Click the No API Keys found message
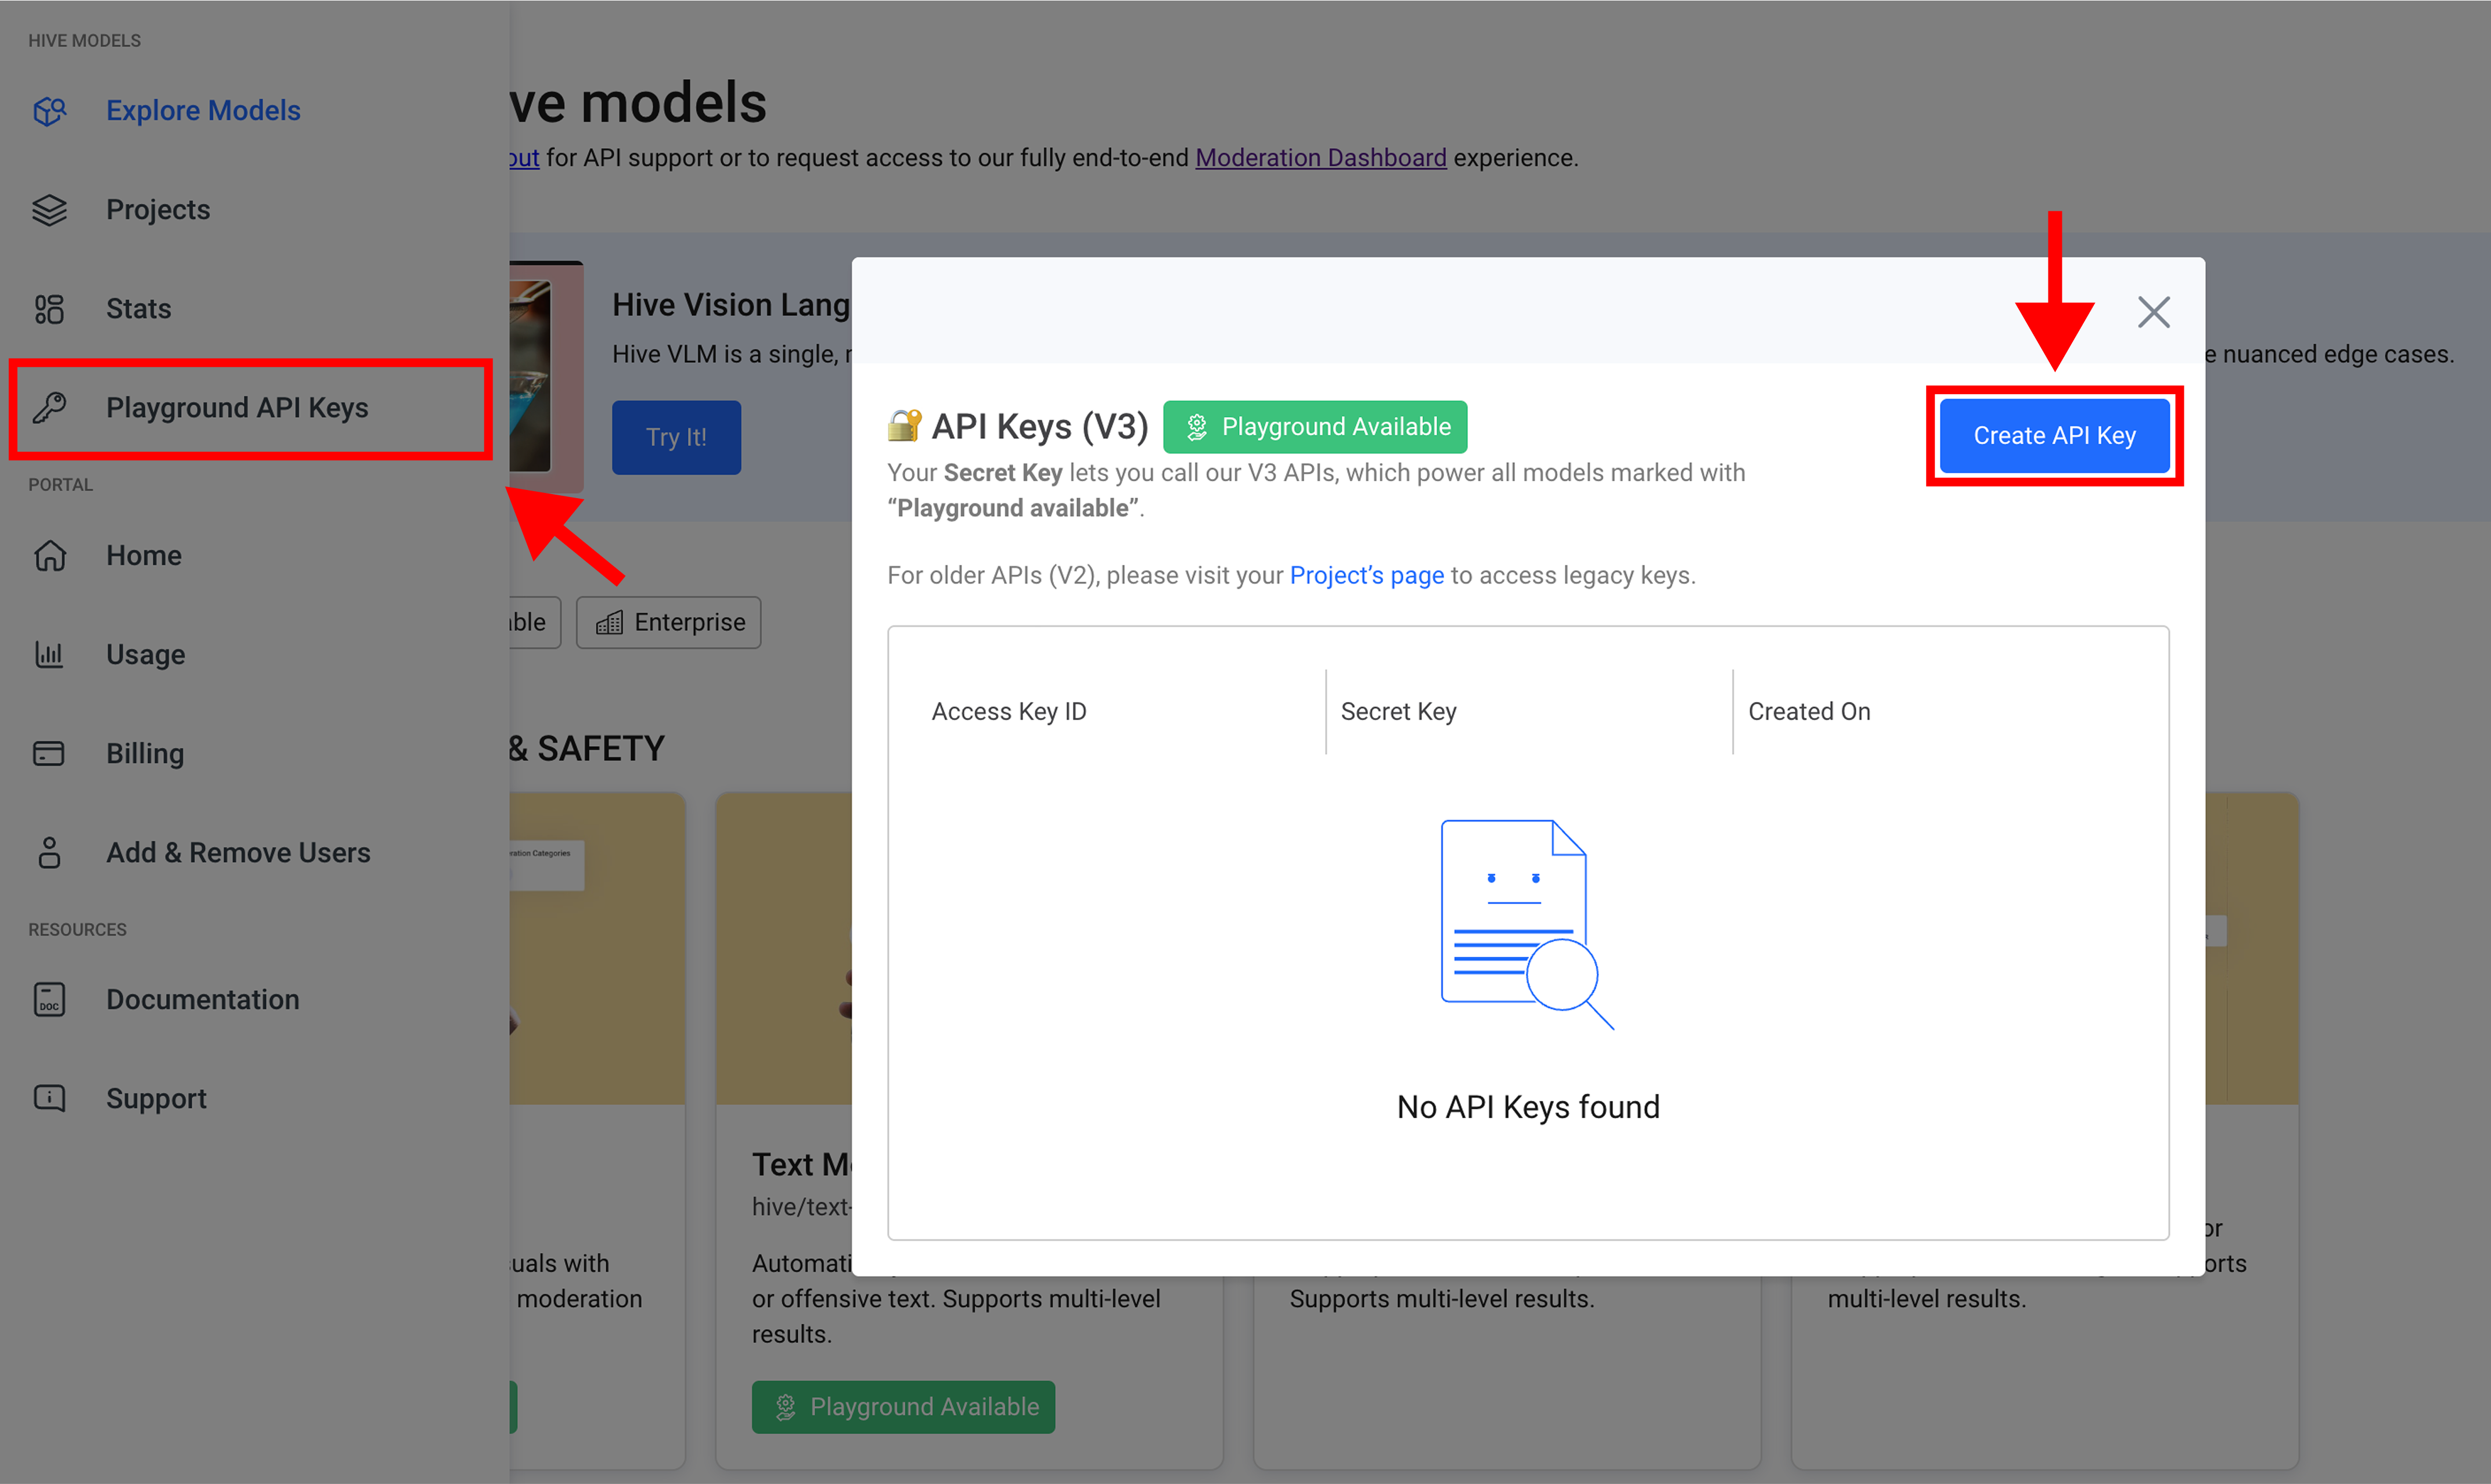2491x1484 pixels. coord(1527,1107)
